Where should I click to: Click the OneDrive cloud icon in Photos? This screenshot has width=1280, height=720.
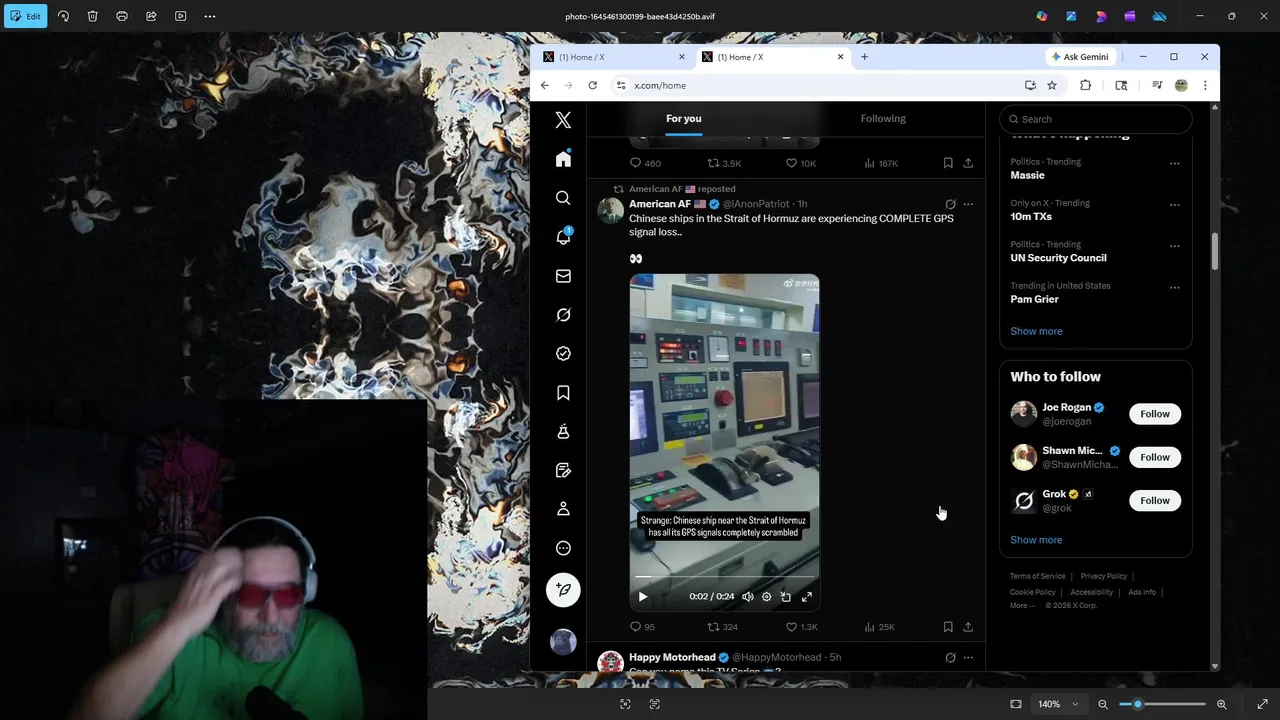point(1159,16)
